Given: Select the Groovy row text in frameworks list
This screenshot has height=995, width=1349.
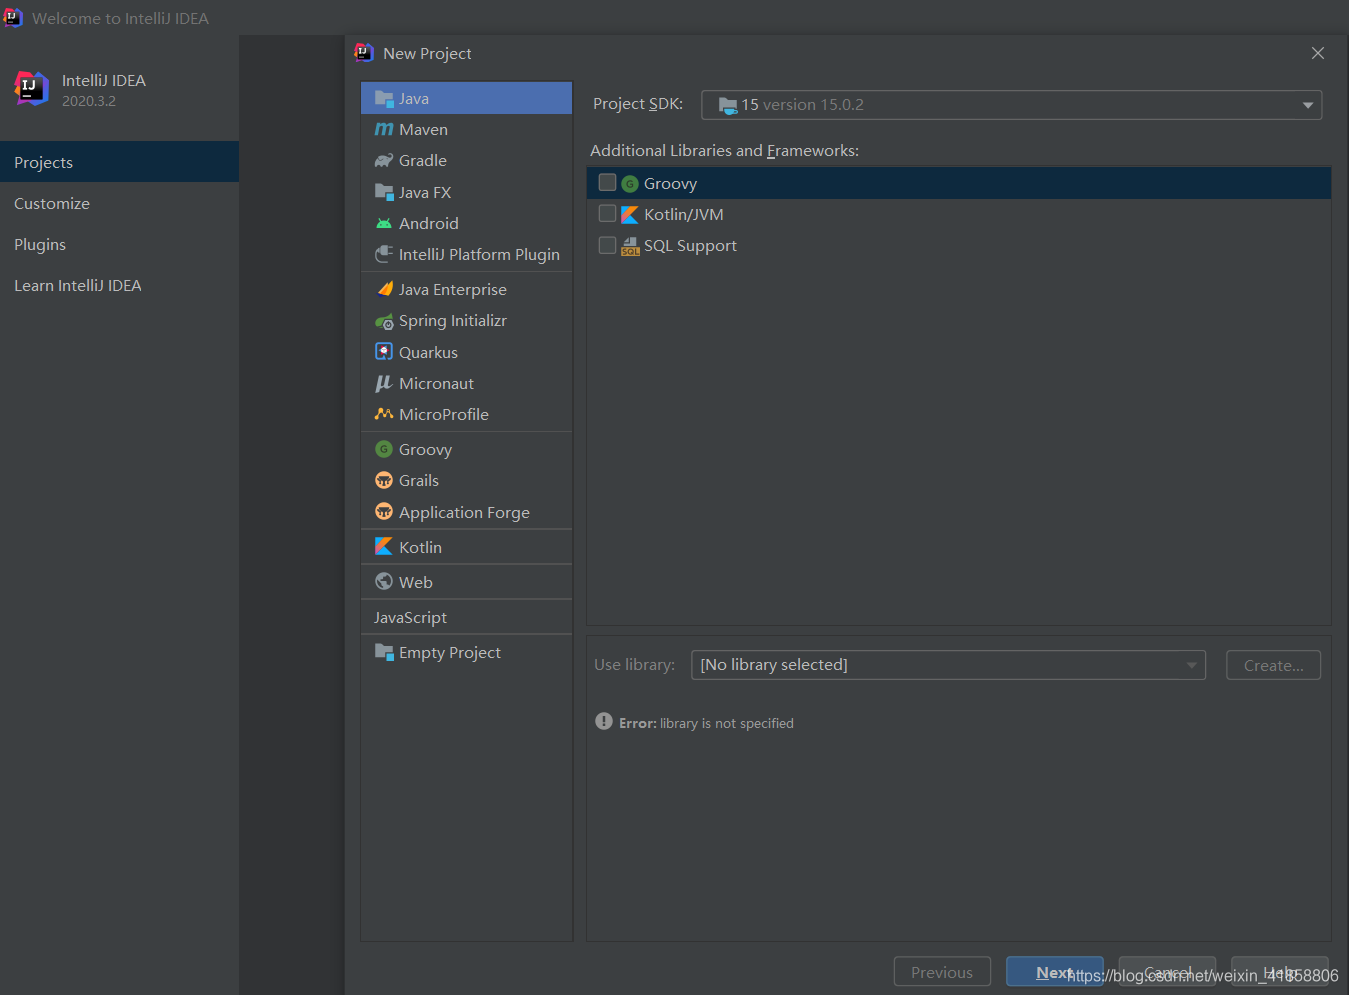Looking at the screenshot, I should (670, 183).
